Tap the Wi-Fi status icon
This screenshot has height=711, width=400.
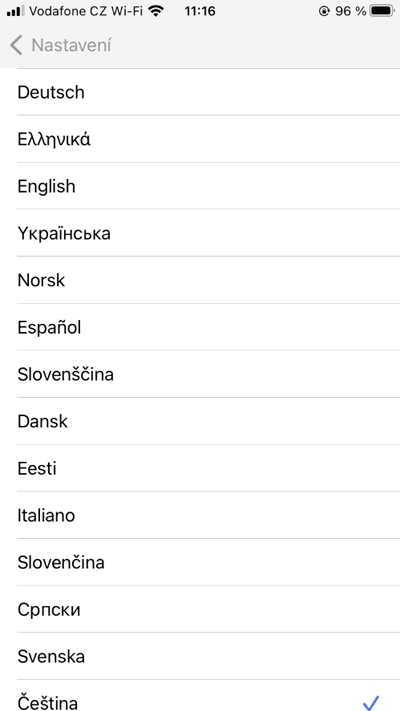(157, 11)
